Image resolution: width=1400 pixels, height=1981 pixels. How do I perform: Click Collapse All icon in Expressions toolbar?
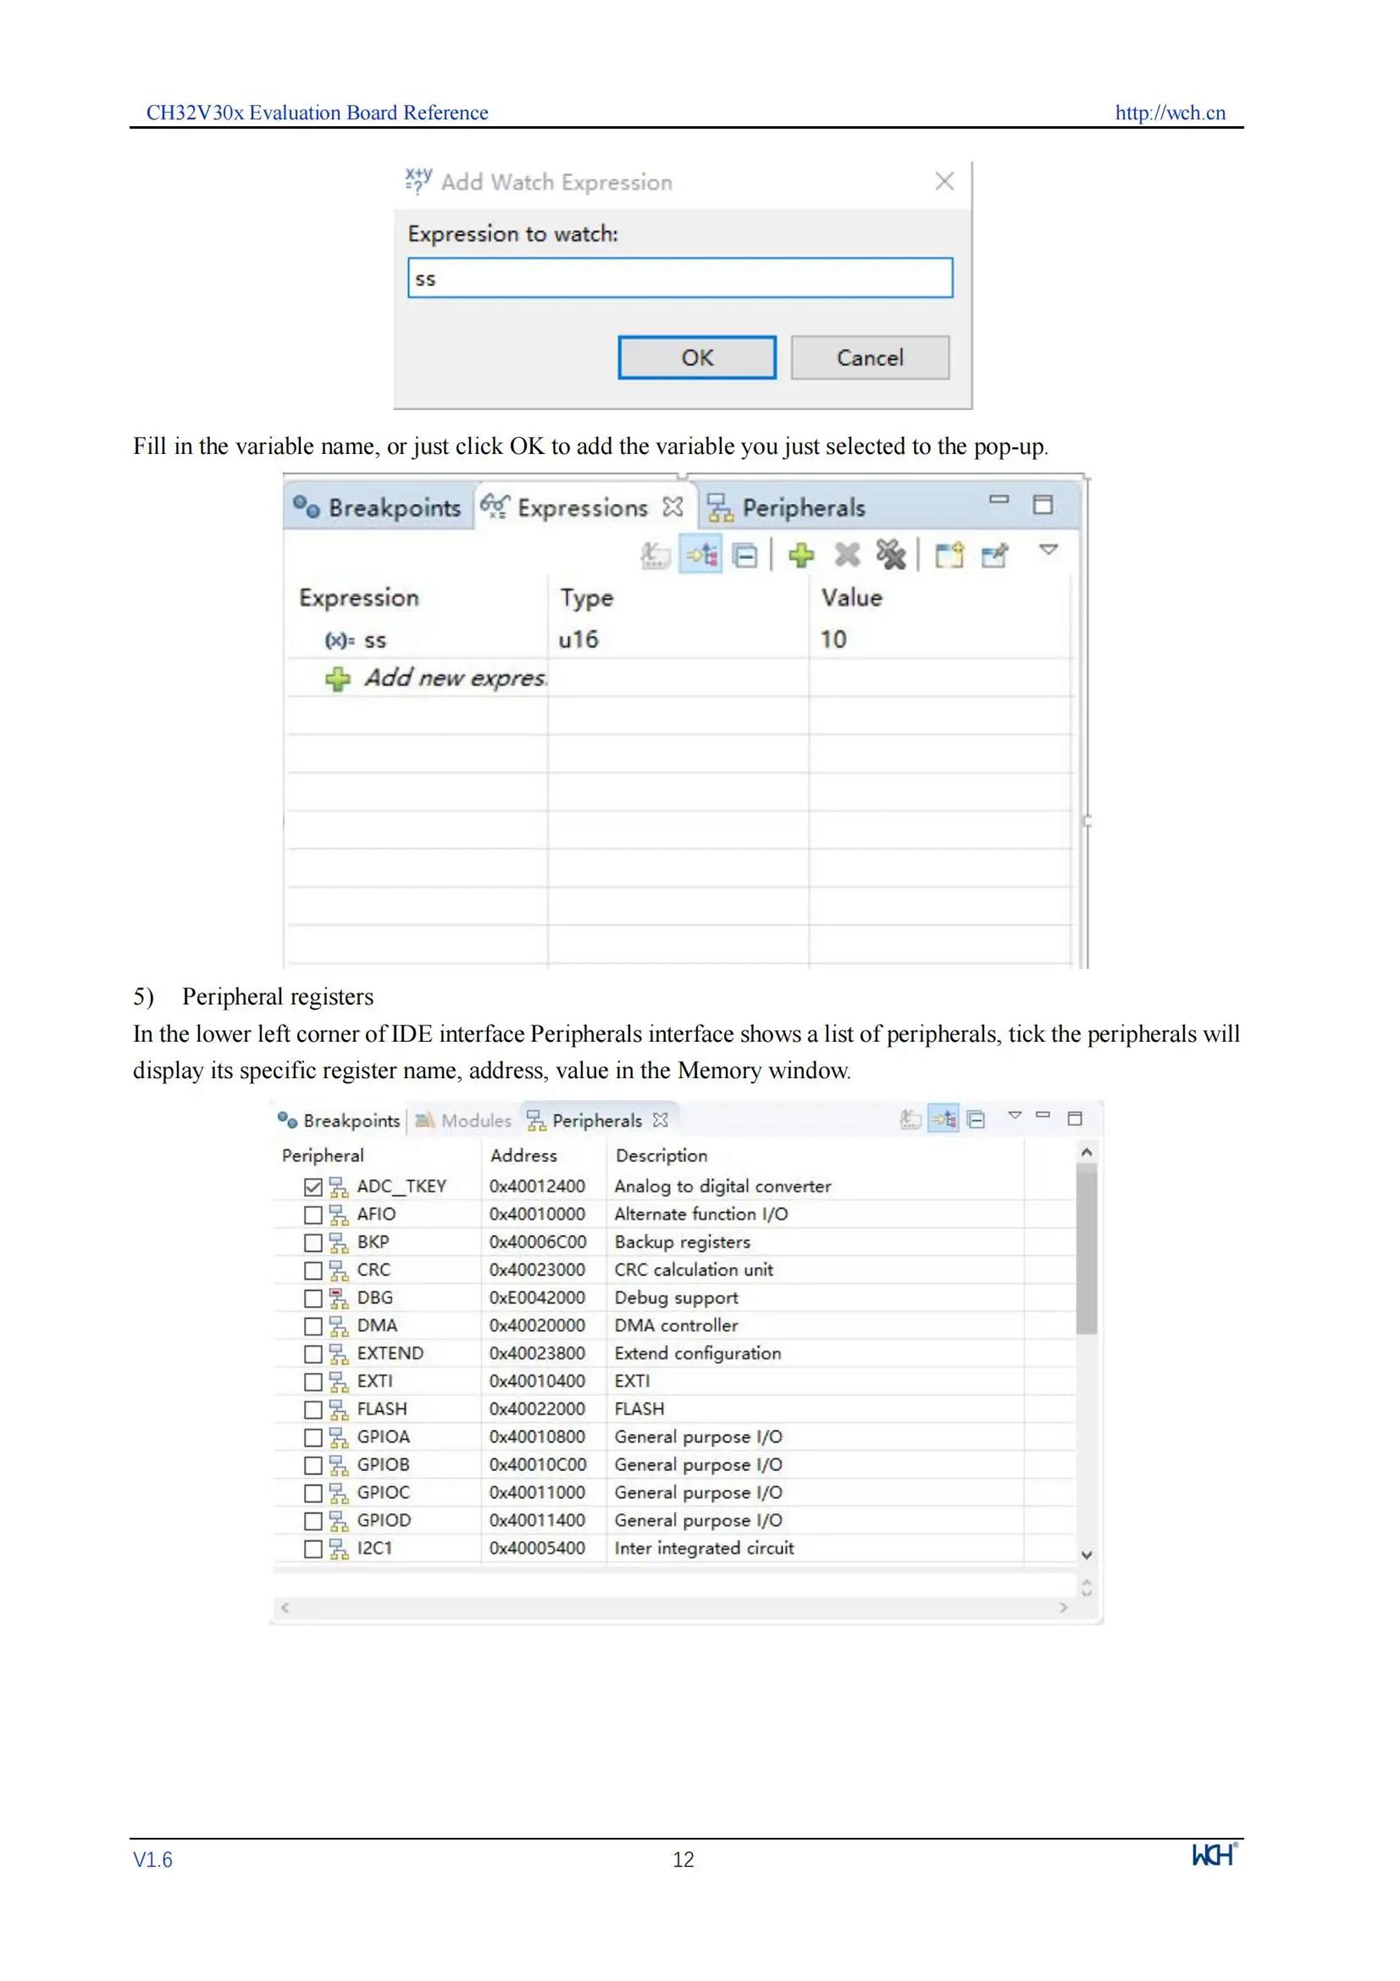746,555
